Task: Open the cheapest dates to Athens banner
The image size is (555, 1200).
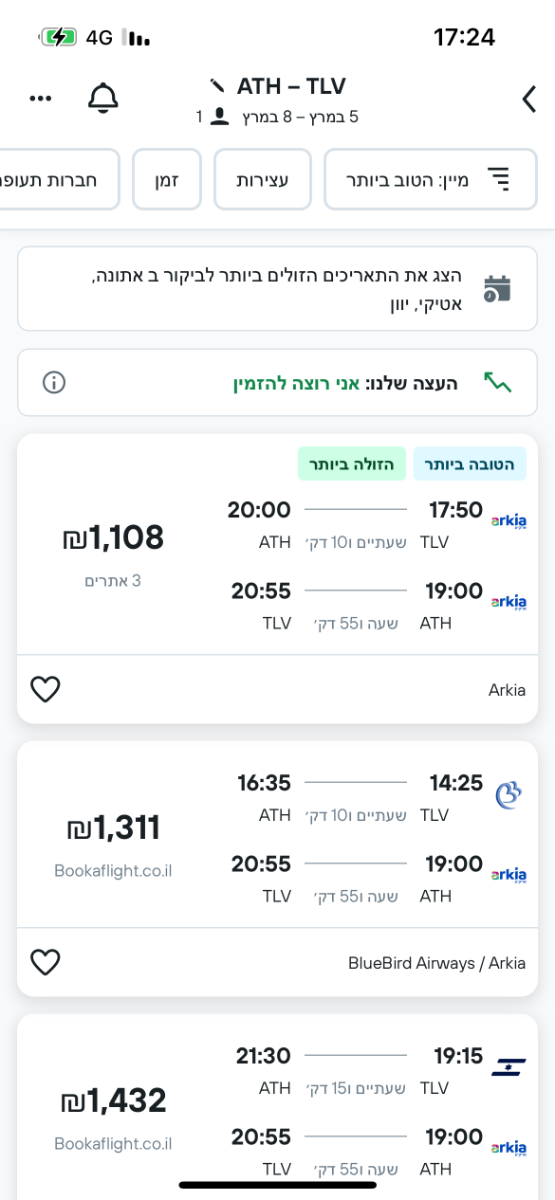Action: click(x=277, y=288)
